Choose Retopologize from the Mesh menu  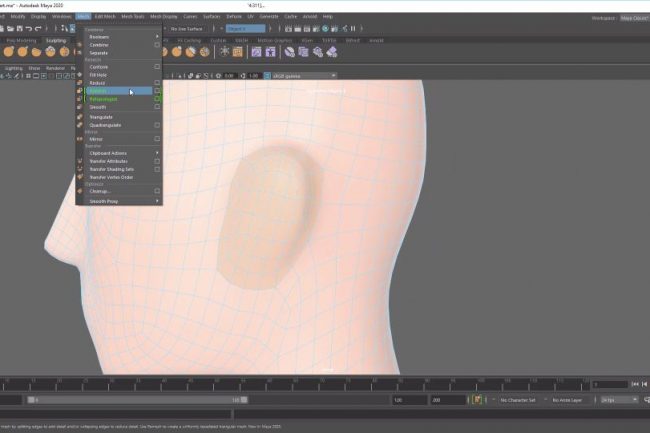105,99
